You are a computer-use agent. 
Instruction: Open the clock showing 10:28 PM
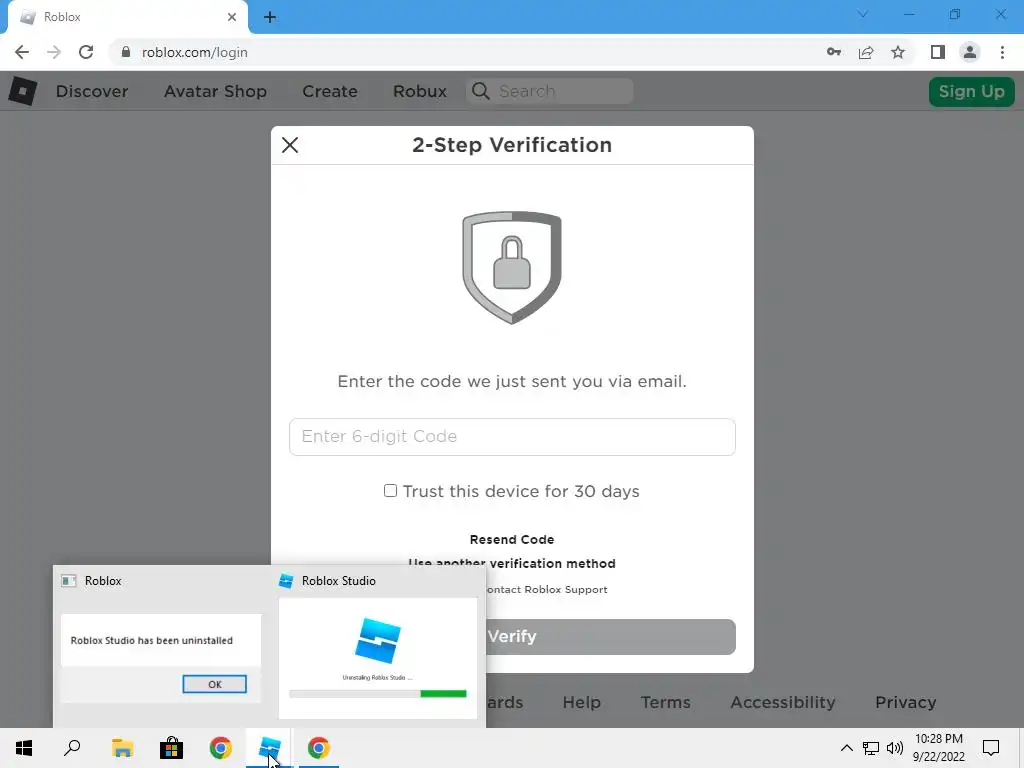click(938, 748)
